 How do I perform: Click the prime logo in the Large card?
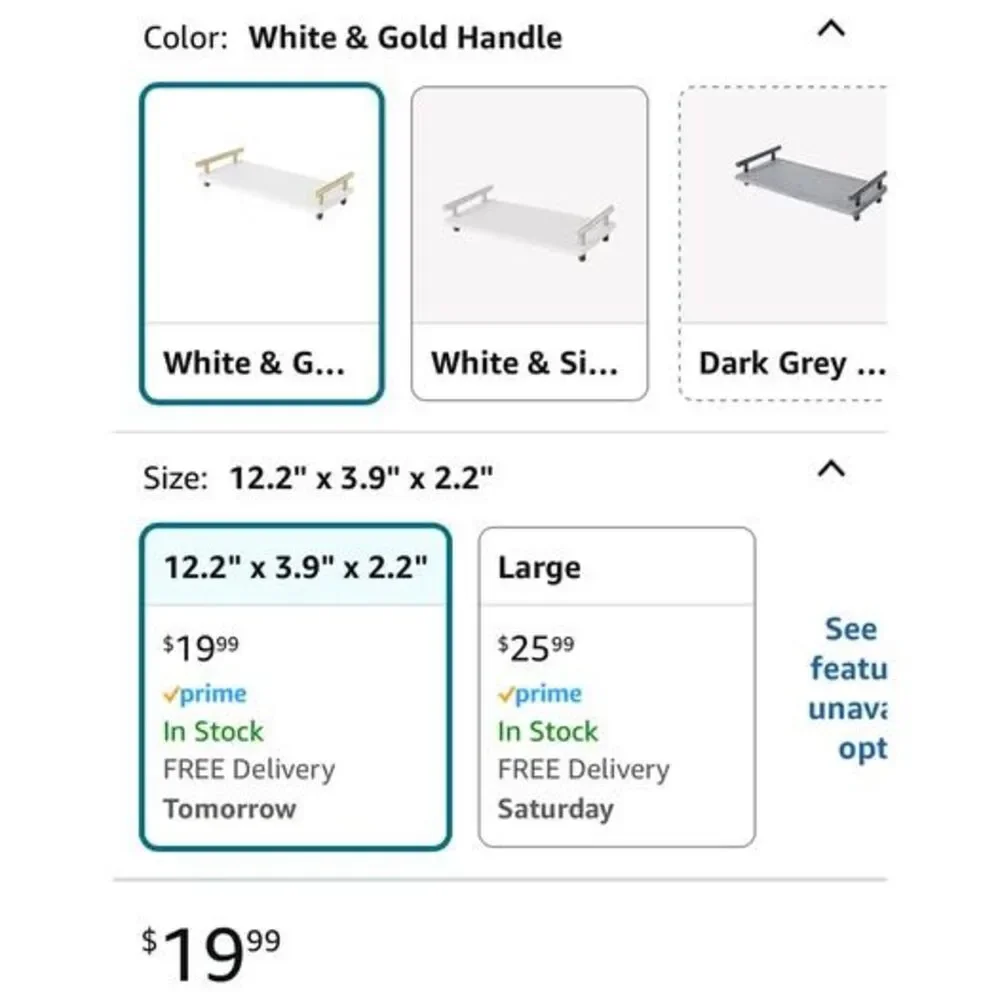(540, 694)
